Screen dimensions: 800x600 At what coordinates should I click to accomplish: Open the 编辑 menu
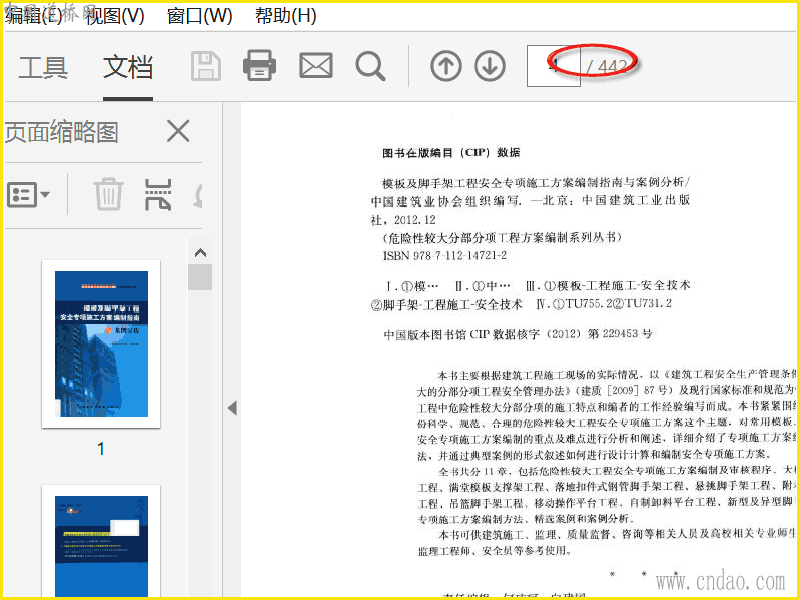(34, 16)
